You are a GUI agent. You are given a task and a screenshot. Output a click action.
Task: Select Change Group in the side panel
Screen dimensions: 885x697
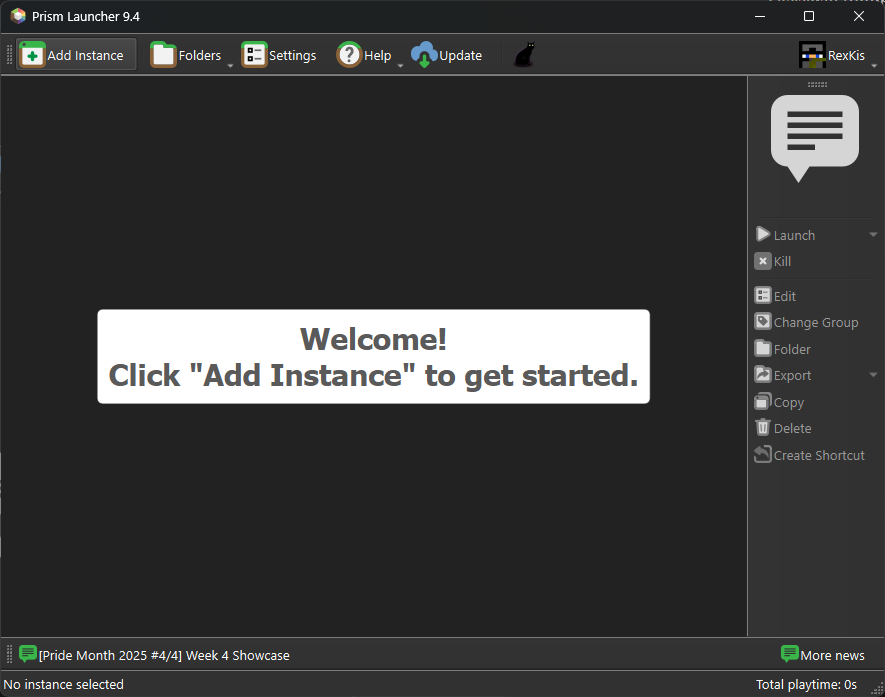click(x=815, y=322)
